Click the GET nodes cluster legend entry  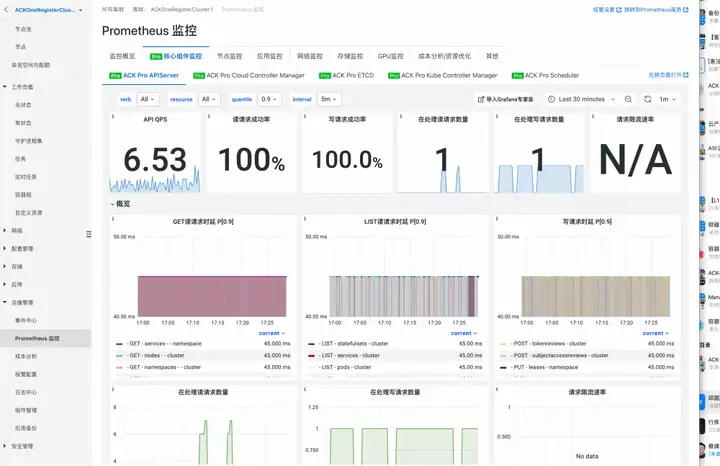tap(157, 355)
